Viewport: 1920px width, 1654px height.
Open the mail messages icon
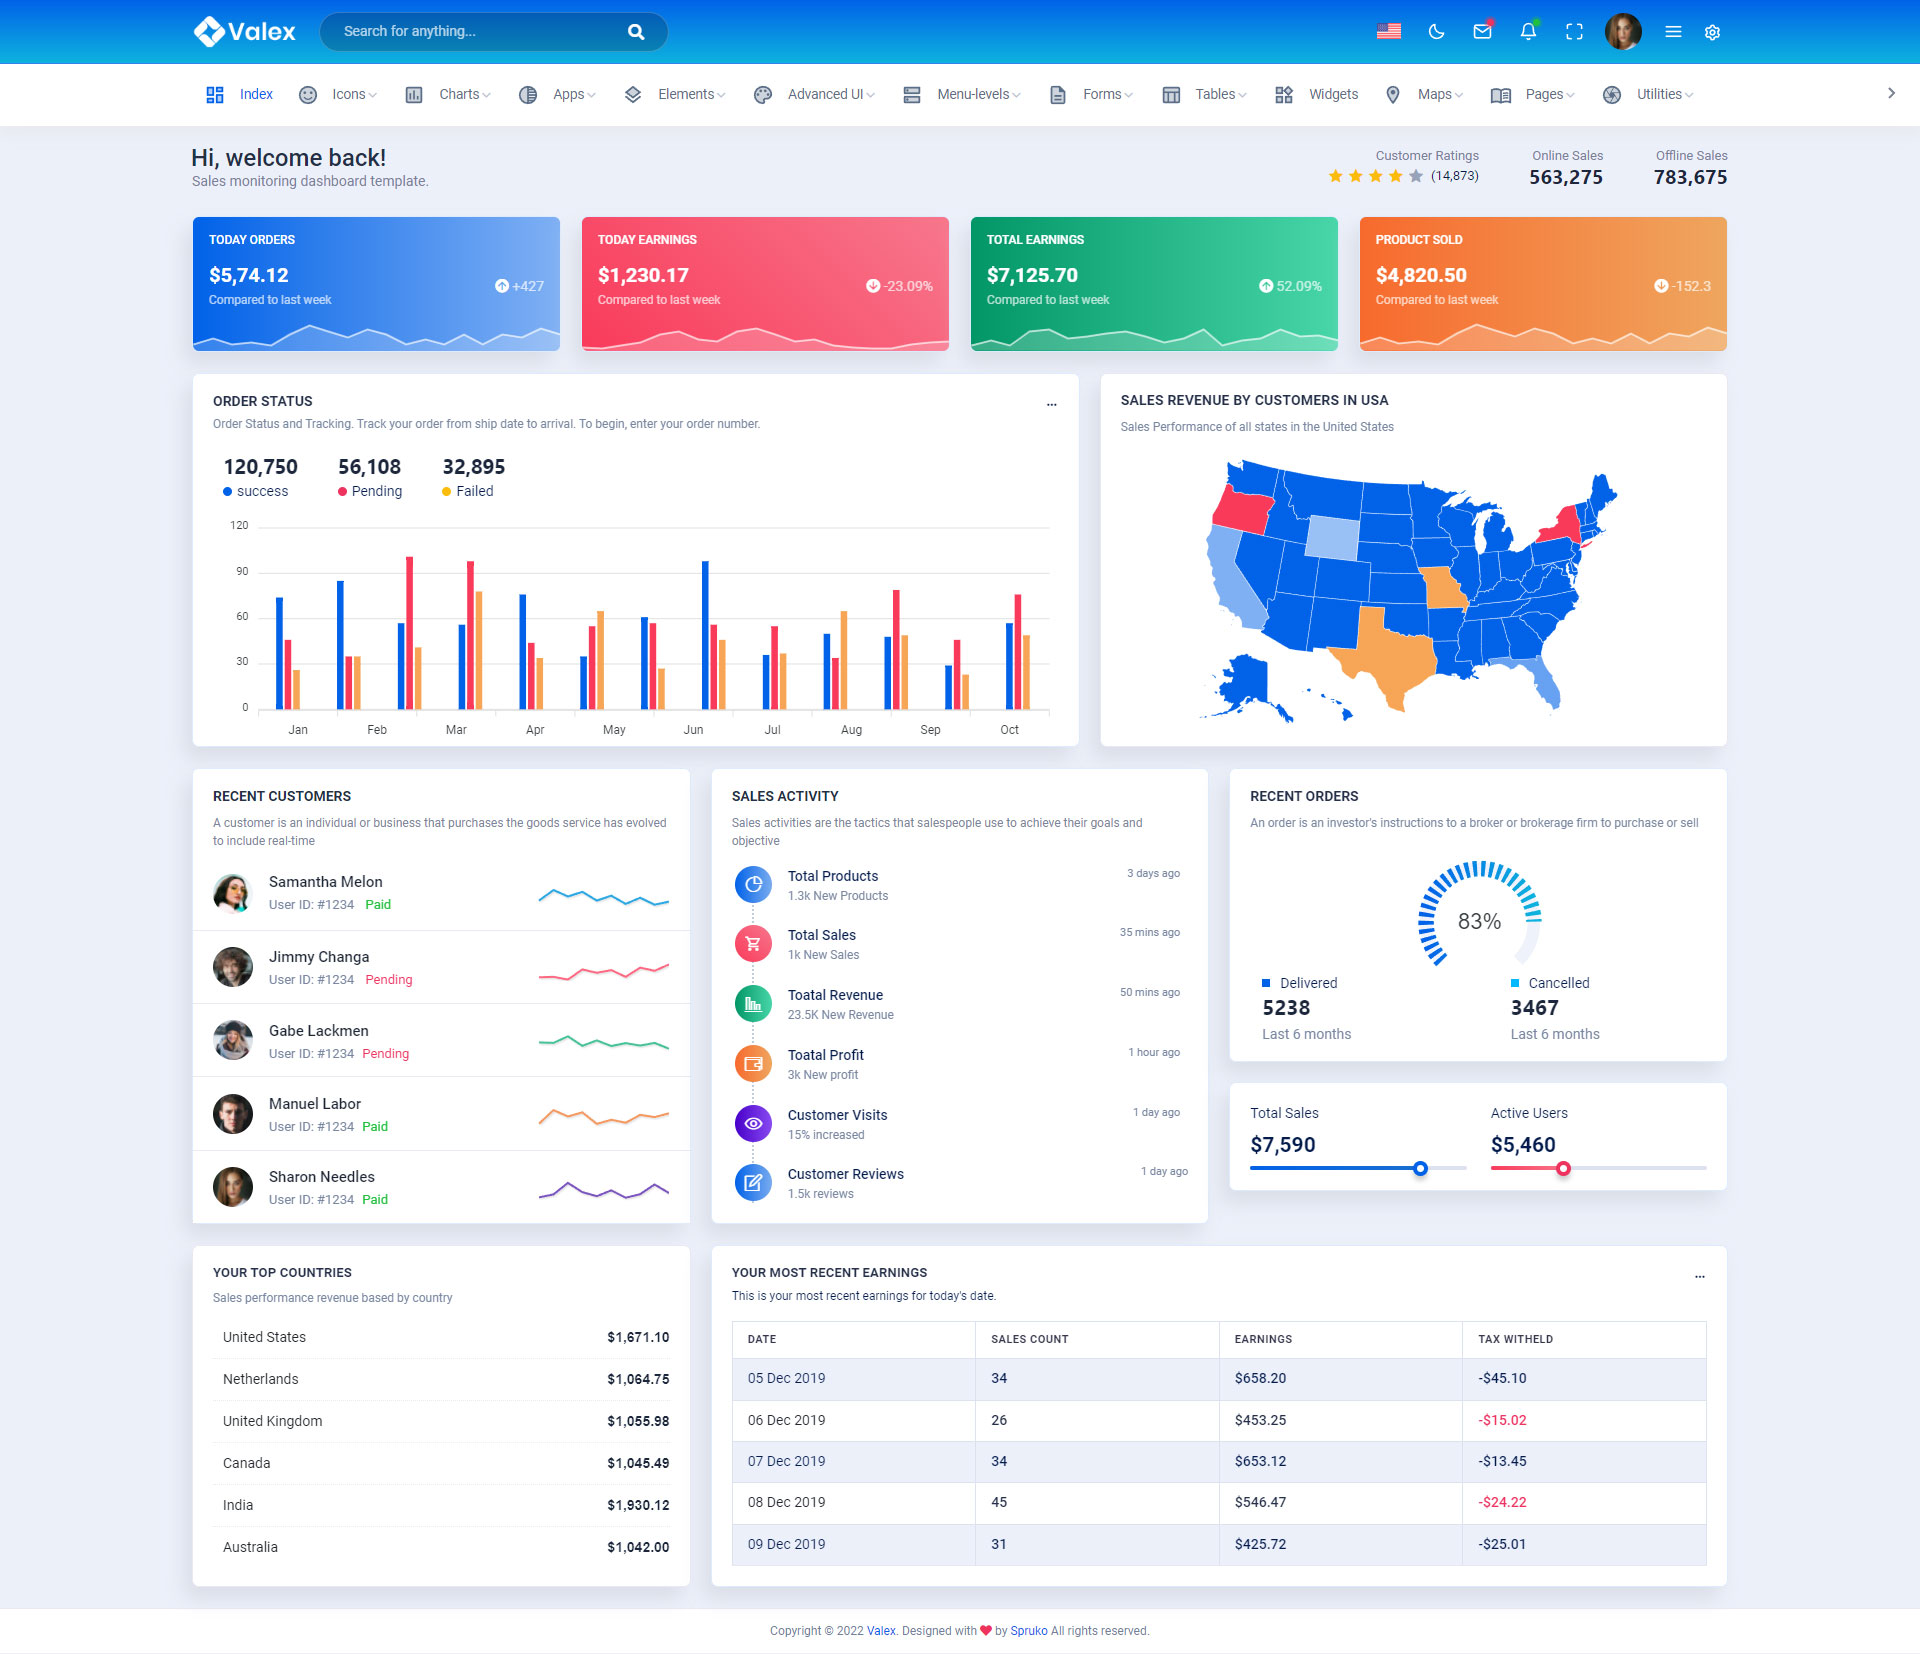pyautogui.click(x=1482, y=32)
